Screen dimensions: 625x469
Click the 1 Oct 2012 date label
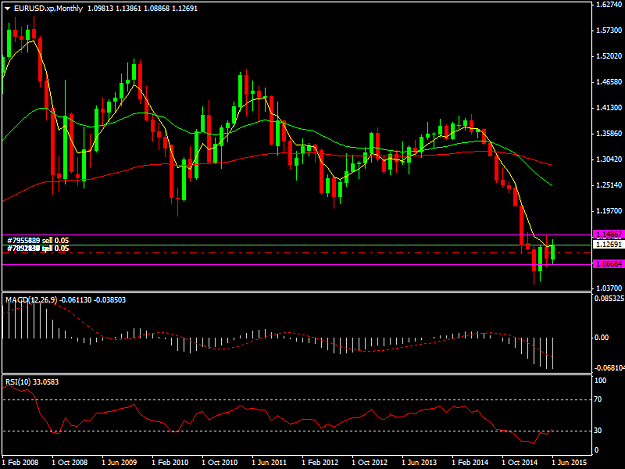click(x=369, y=462)
